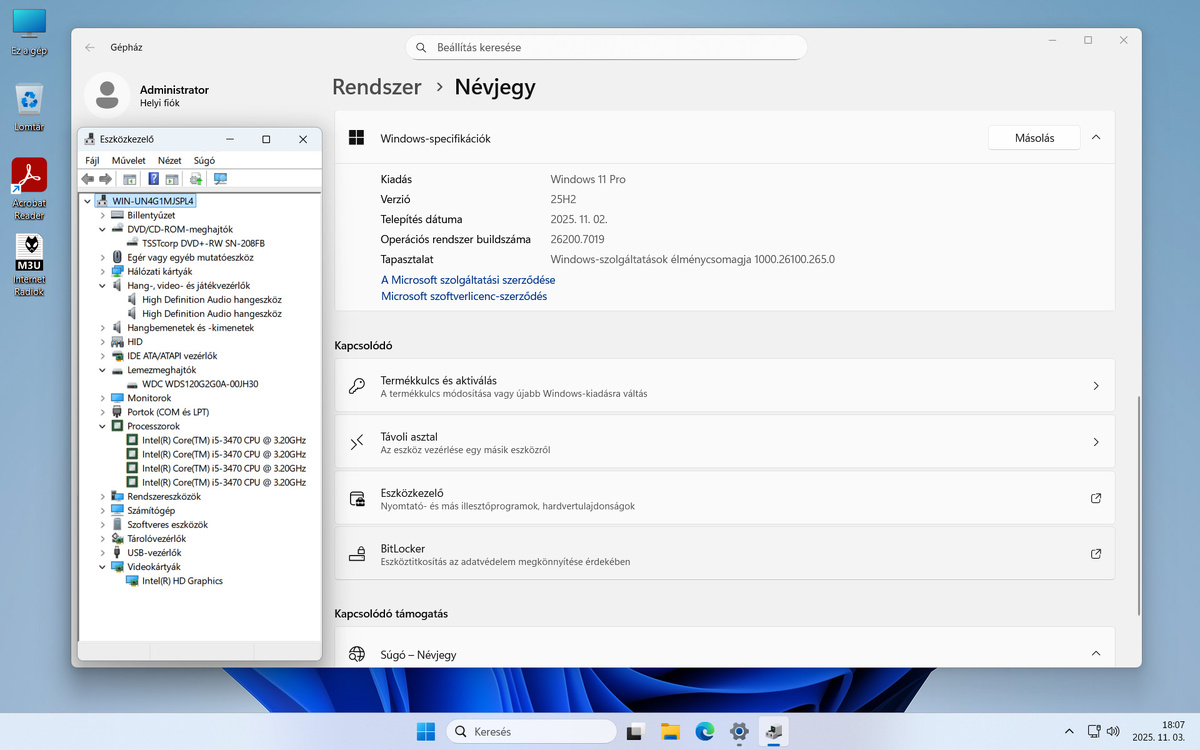This screenshot has height=750, width=1200.
Task: Open the Eszközkezelő card in Settings
Action: click(725, 498)
